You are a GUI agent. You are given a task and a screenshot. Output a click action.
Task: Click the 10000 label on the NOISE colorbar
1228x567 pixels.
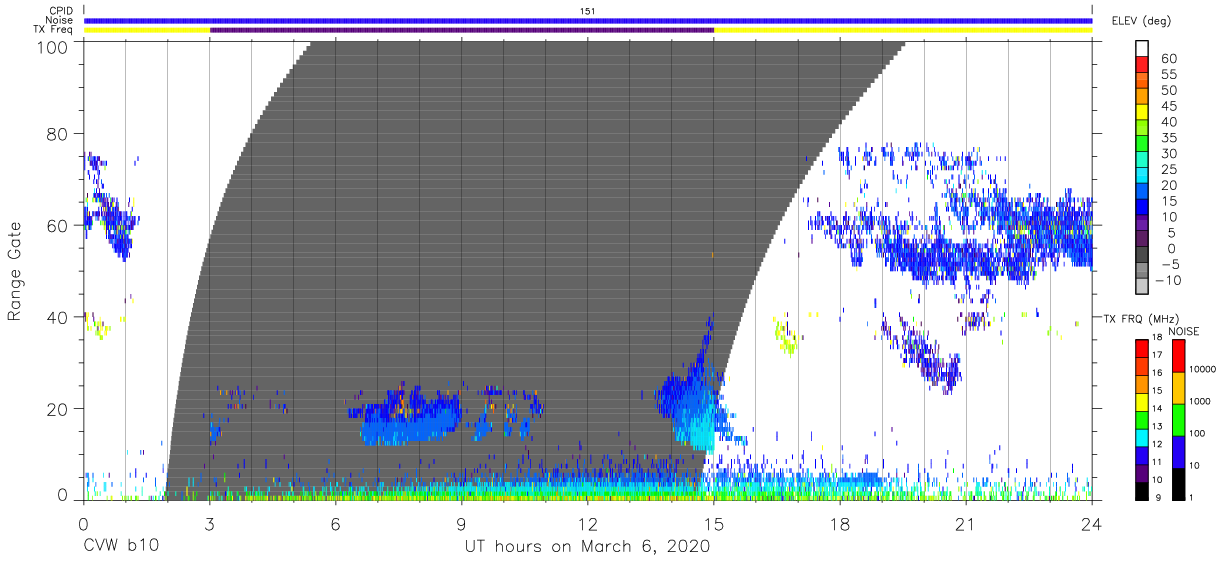[1202, 371]
